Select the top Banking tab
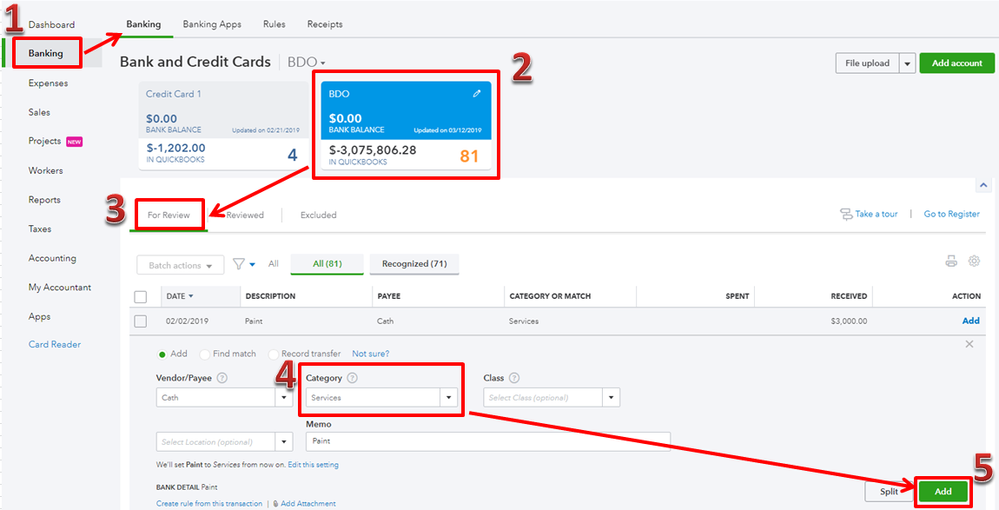The width and height of the screenshot is (999, 510). coord(143,24)
